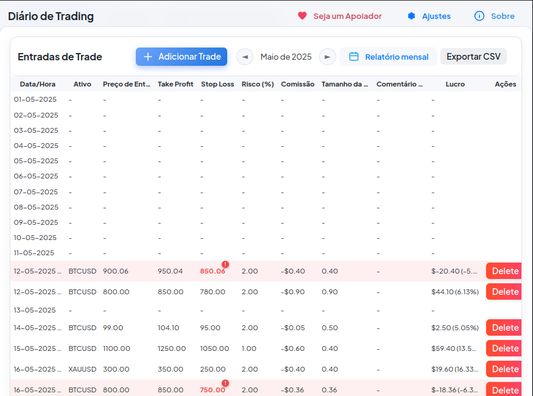Click entry price 1100.00
The height and width of the screenshot is (396, 533).
pos(116,348)
